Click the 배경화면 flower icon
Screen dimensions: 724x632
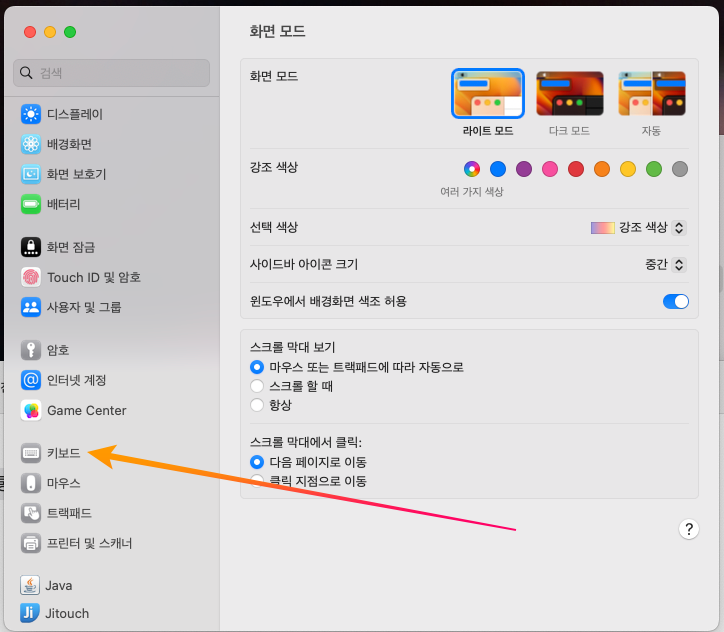(x=31, y=144)
